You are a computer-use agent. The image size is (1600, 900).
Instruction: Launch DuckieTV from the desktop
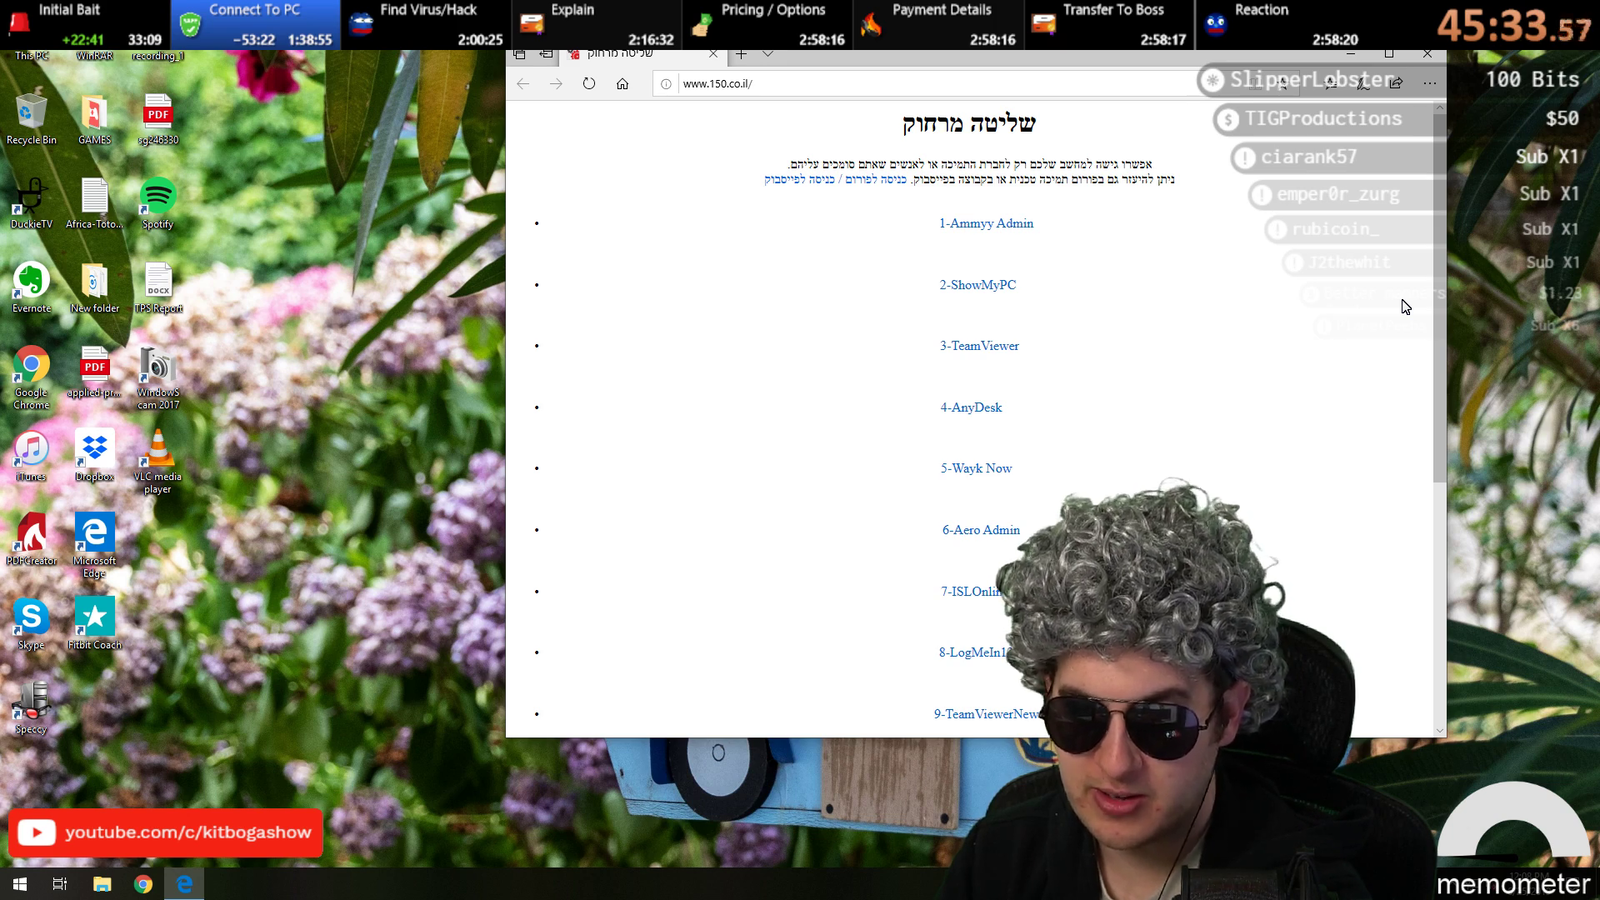31,201
